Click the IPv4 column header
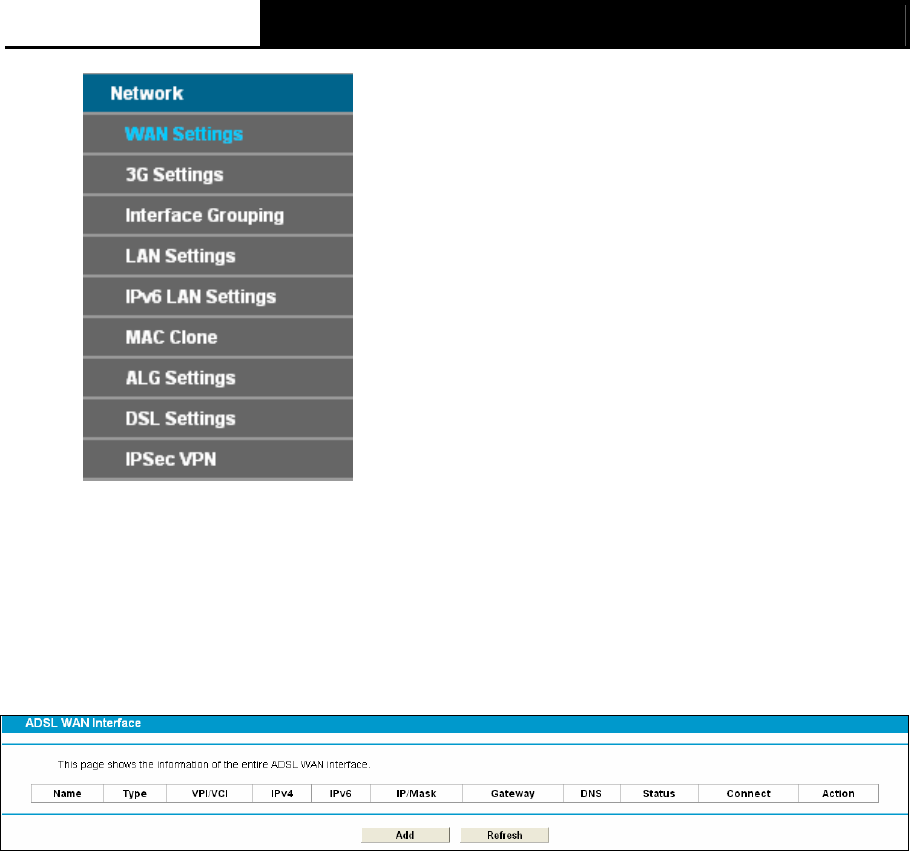Screen dimensions: 910x851 (282, 794)
